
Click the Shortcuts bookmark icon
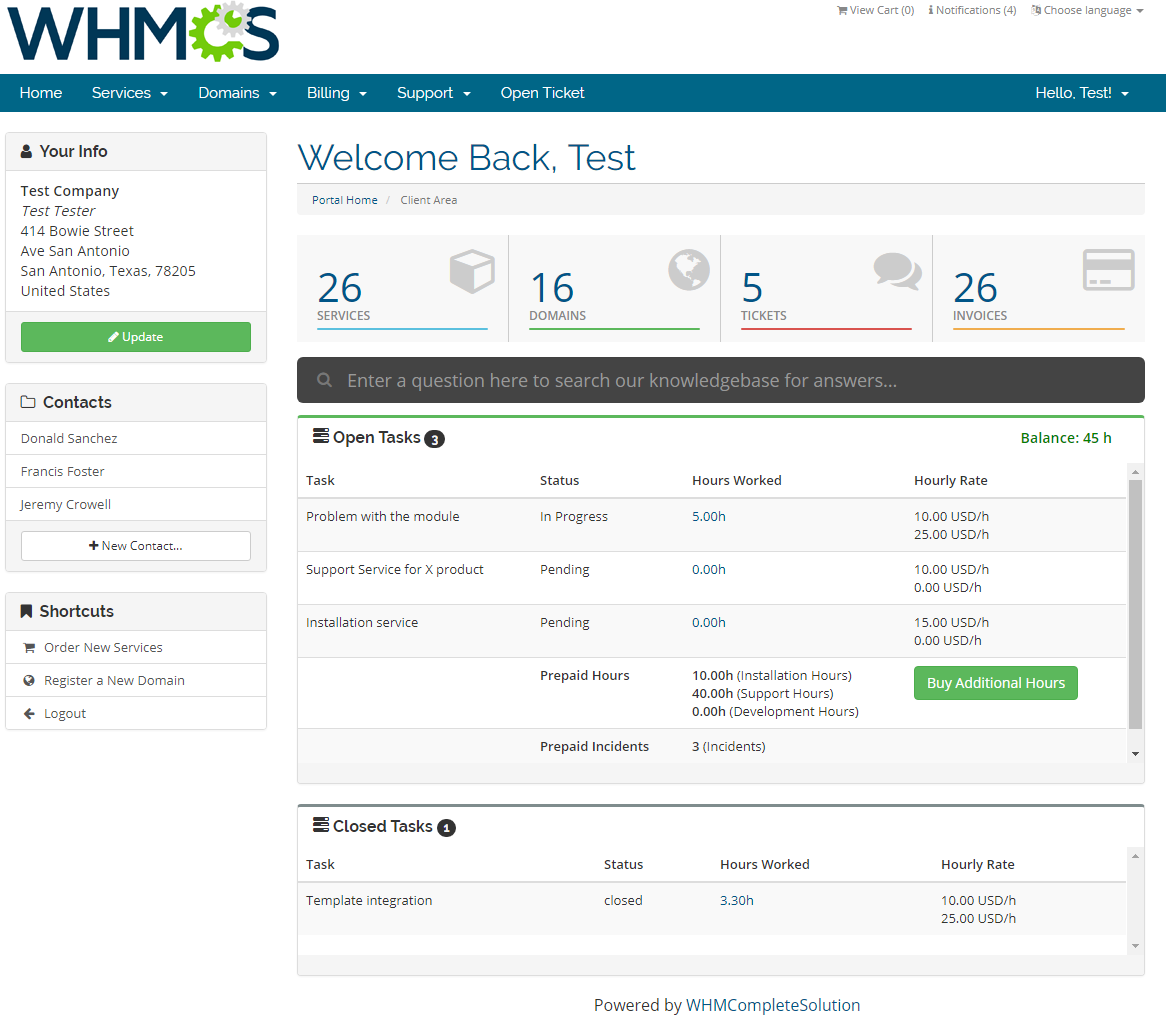[x=25, y=611]
